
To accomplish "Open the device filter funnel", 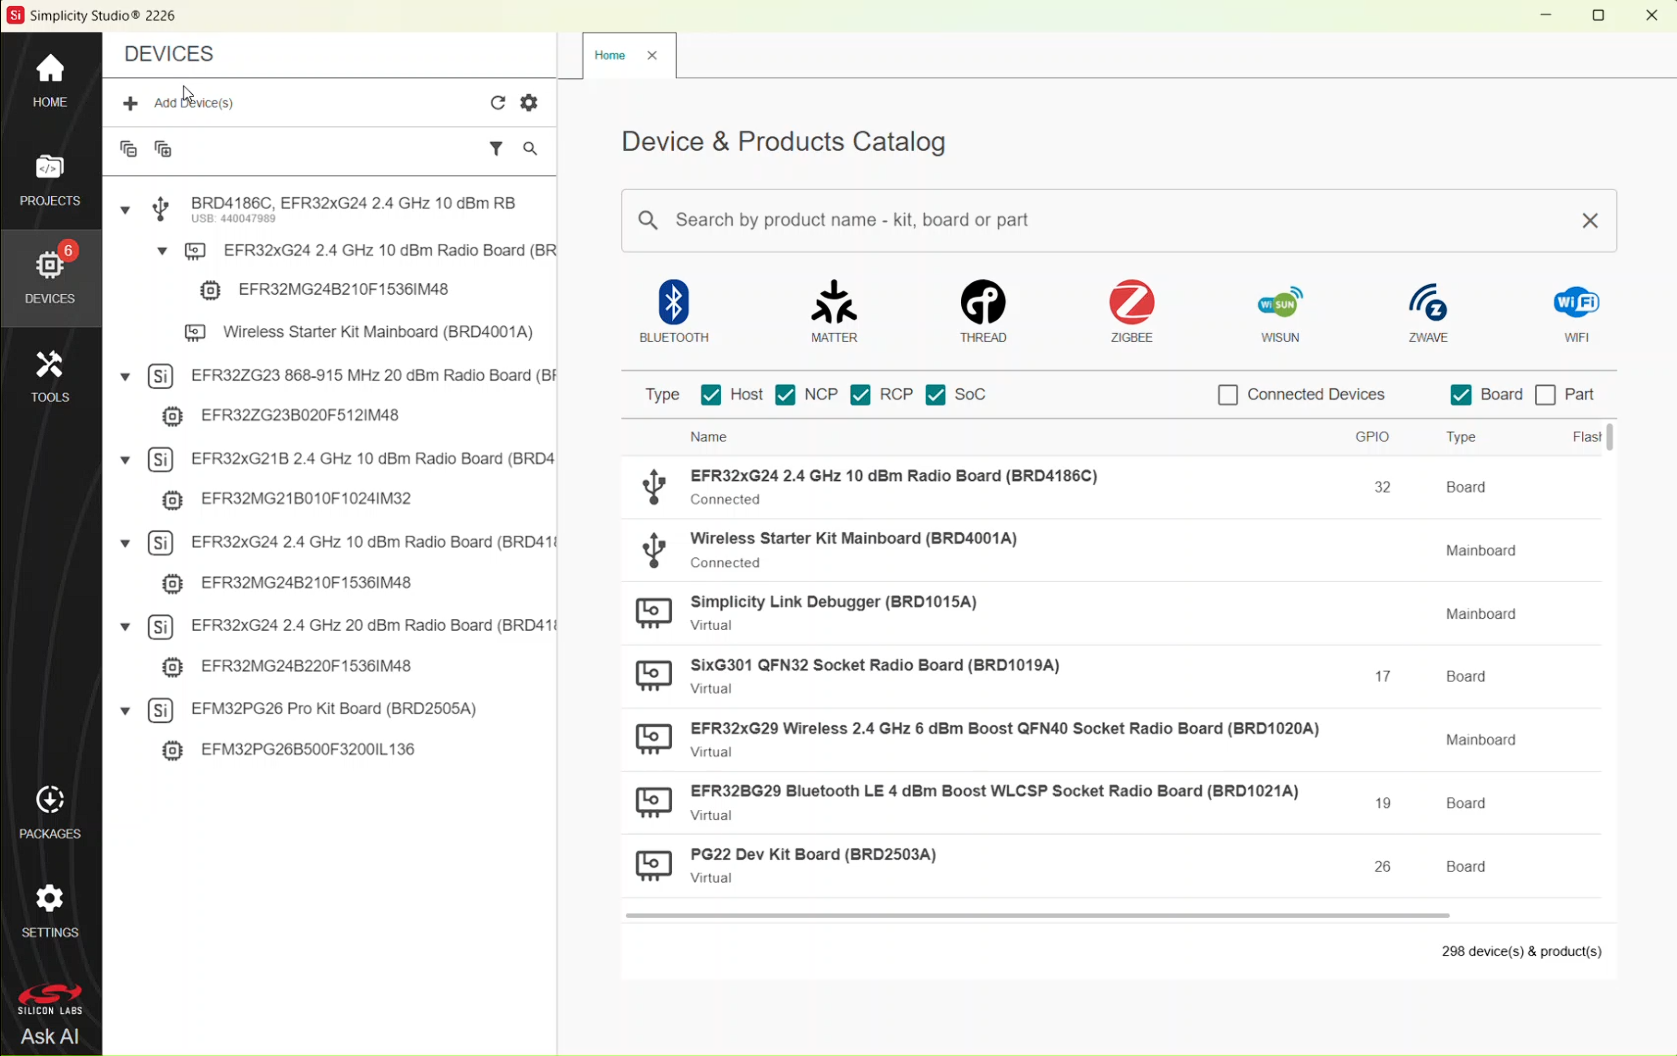I will (496, 149).
